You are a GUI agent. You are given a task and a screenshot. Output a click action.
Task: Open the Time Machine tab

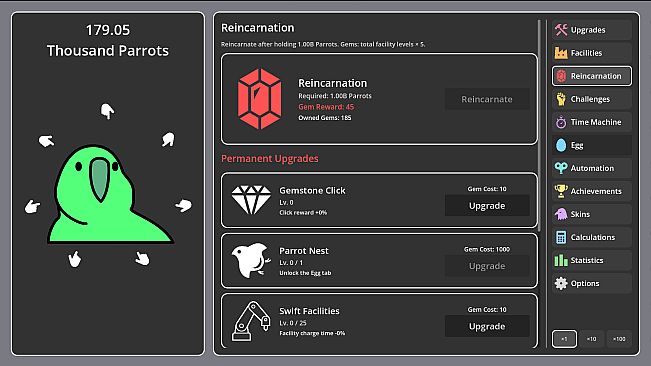pyautogui.click(x=592, y=122)
